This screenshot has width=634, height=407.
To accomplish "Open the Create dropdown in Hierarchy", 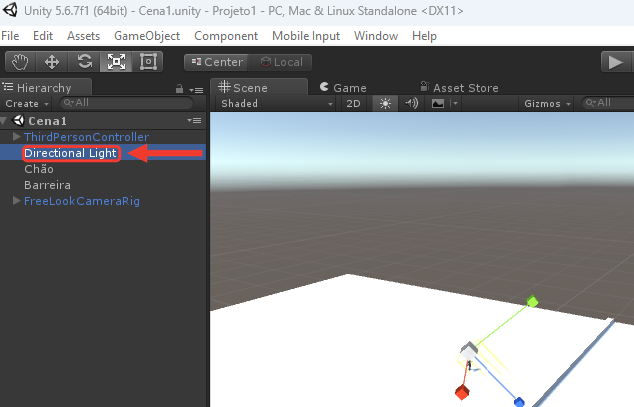I will (x=27, y=104).
